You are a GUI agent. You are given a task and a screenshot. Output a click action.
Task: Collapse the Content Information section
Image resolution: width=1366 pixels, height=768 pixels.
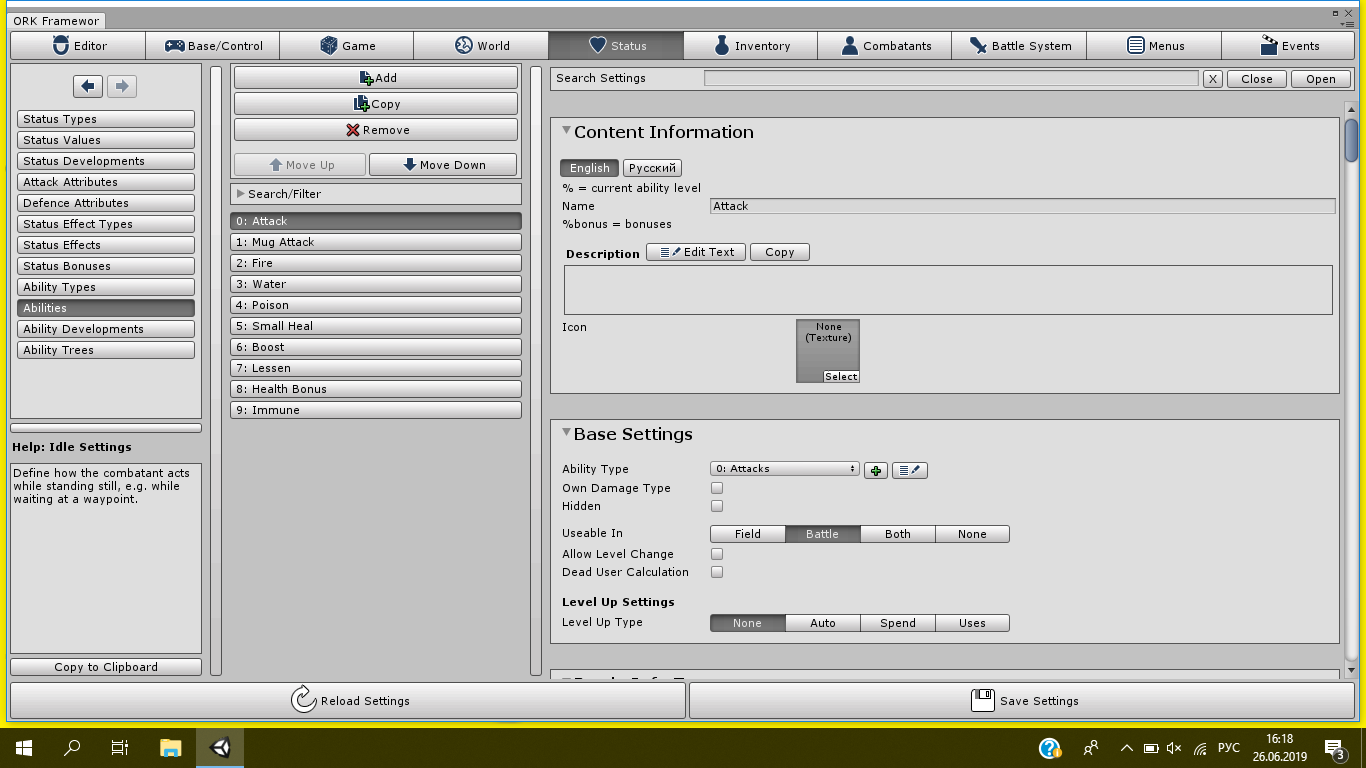tap(566, 131)
